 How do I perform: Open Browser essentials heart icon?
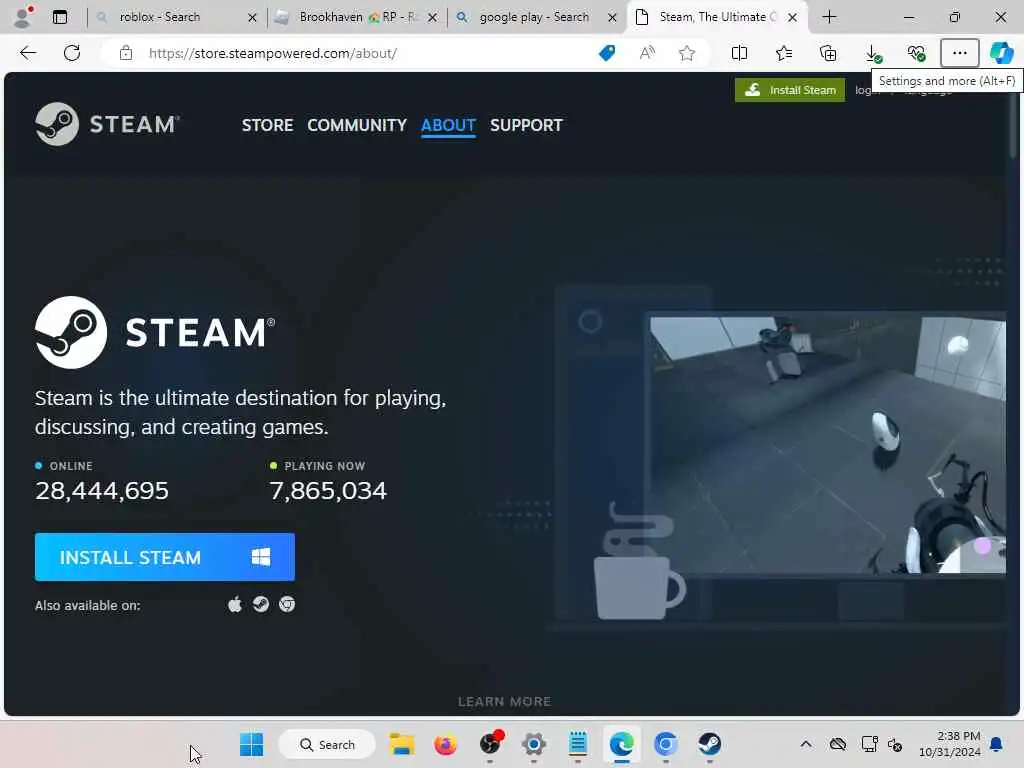[916, 54]
